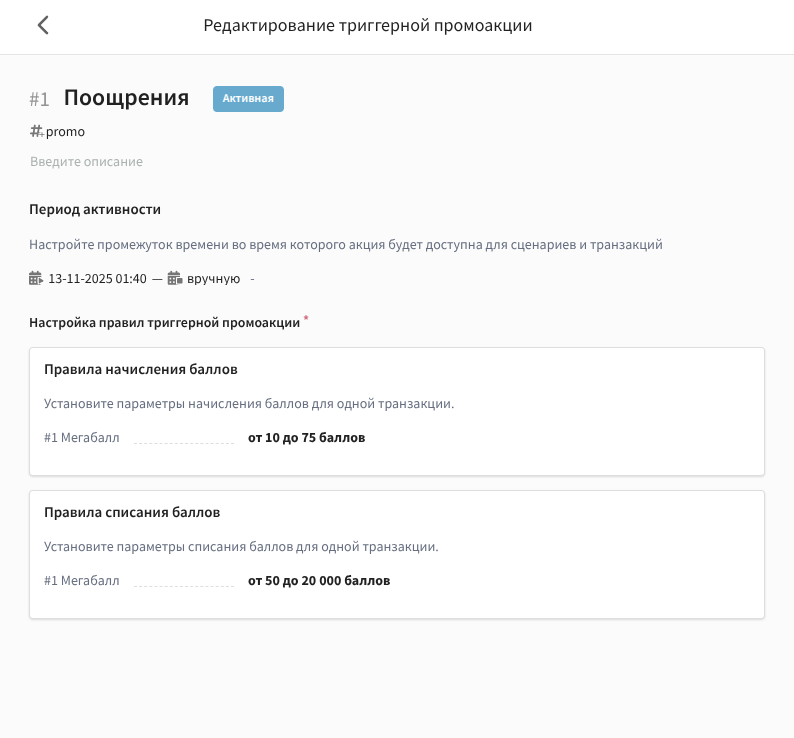Screen dimensions: 794x738
Task: Click the start date calendar icon
Action: (x=36, y=279)
